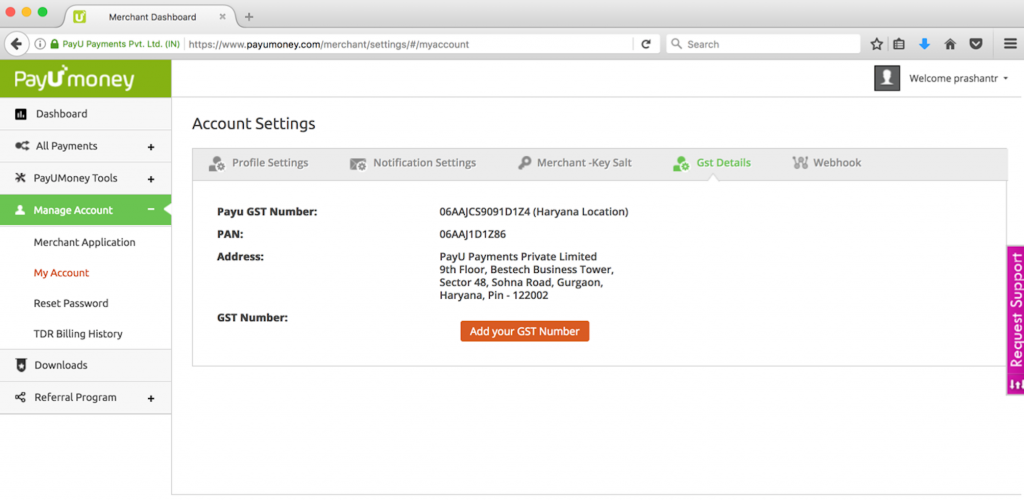Viewport: 1024px width, 500px height.
Task: Select the Gst Details tab
Action: (x=712, y=163)
